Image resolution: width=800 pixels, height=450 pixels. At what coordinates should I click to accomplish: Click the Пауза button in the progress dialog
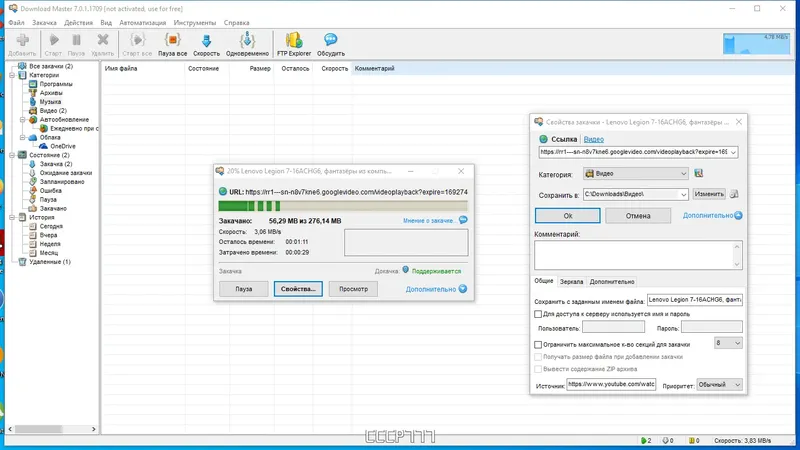[x=243, y=289]
